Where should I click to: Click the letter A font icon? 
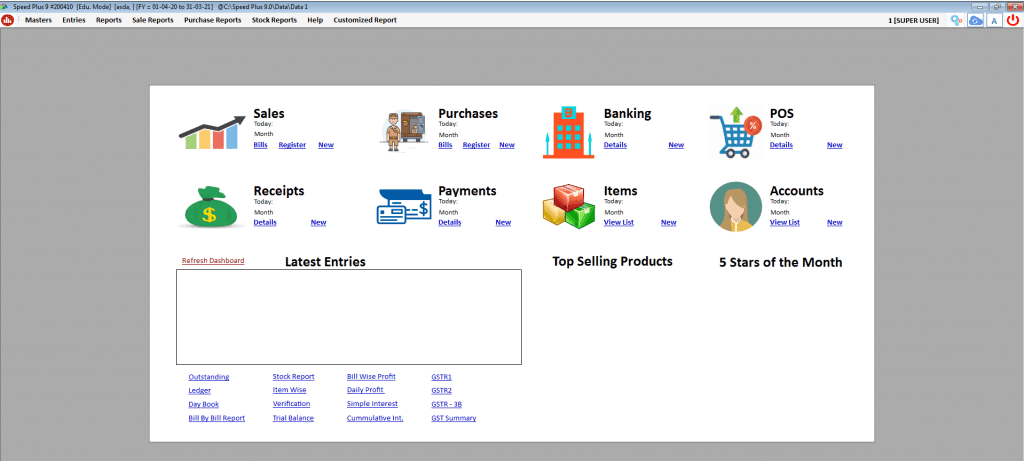pyautogui.click(x=994, y=20)
